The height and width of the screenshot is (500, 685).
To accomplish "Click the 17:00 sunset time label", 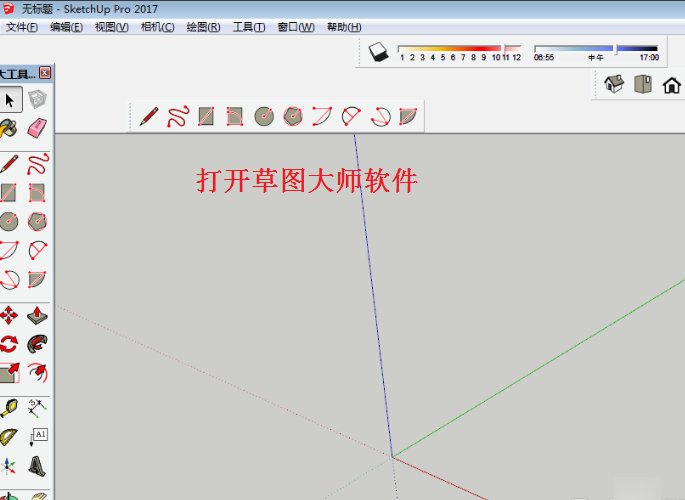I will tap(649, 58).
